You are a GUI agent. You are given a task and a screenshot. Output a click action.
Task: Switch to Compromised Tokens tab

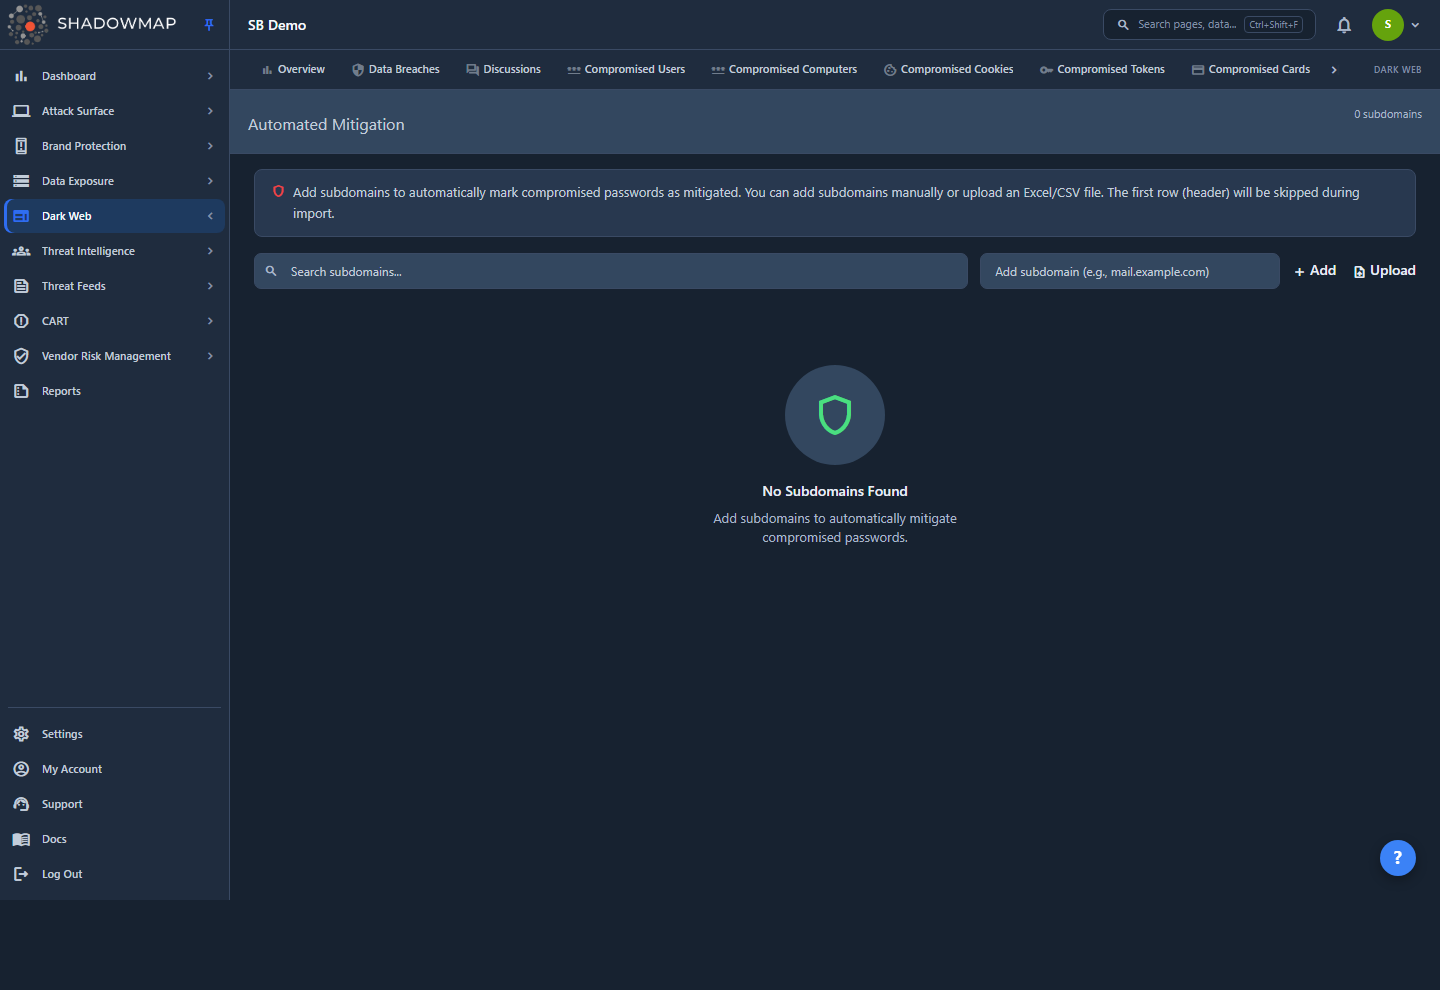click(1102, 70)
